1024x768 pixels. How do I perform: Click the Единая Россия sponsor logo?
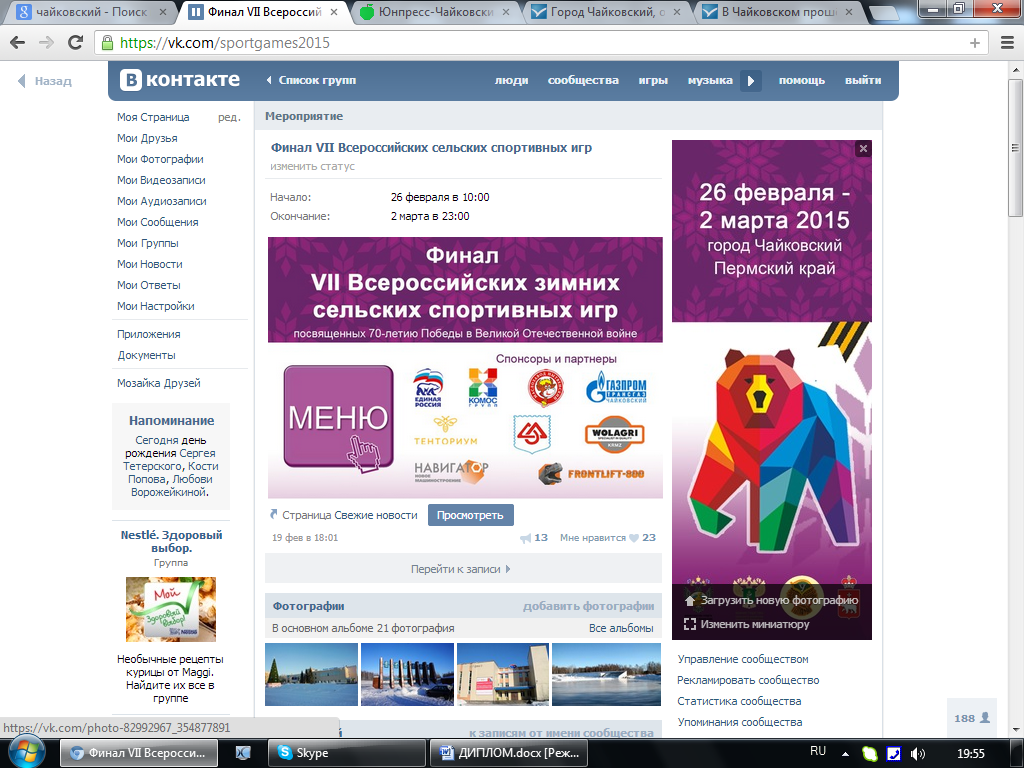pyautogui.click(x=428, y=387)
